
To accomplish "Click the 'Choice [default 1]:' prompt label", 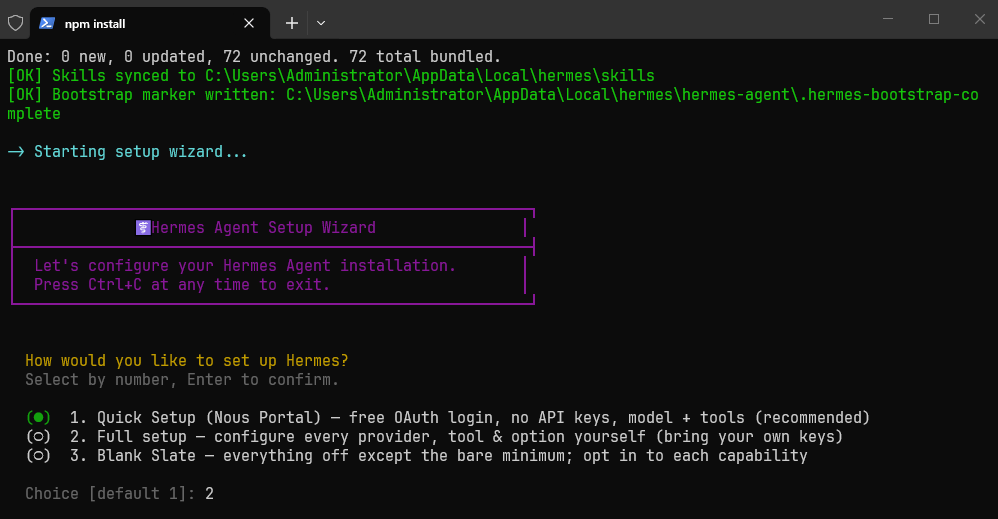I will click(110, 494).
